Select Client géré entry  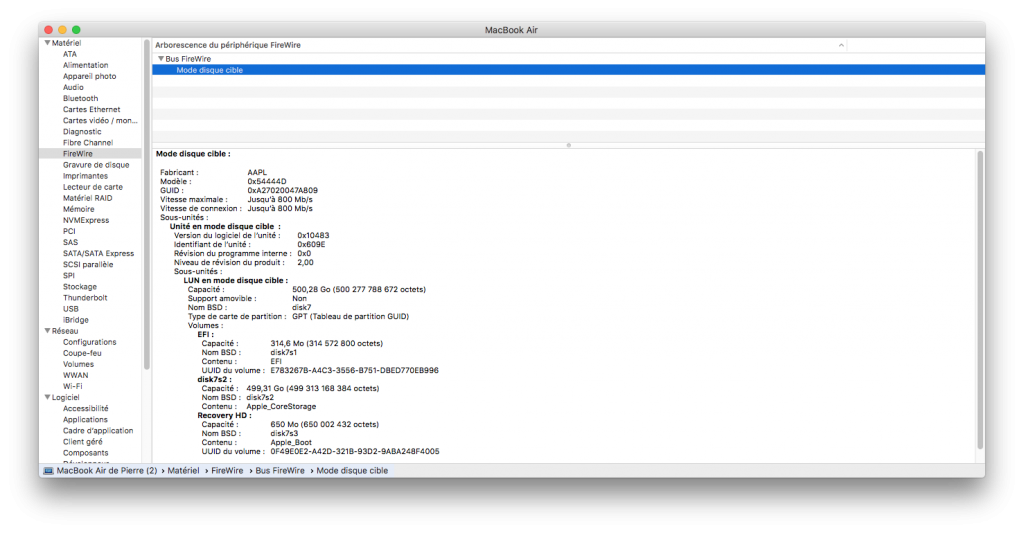point(83,443)
